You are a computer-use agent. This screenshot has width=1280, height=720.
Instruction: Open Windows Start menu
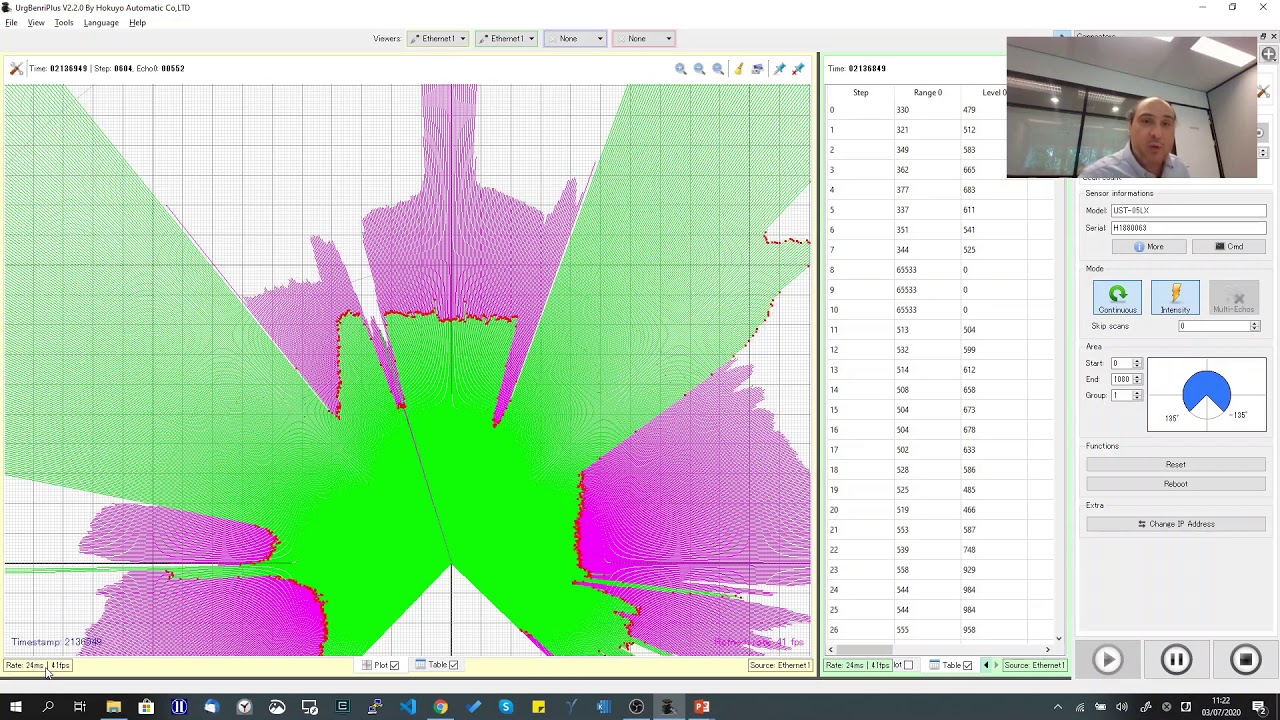[16, 708]
